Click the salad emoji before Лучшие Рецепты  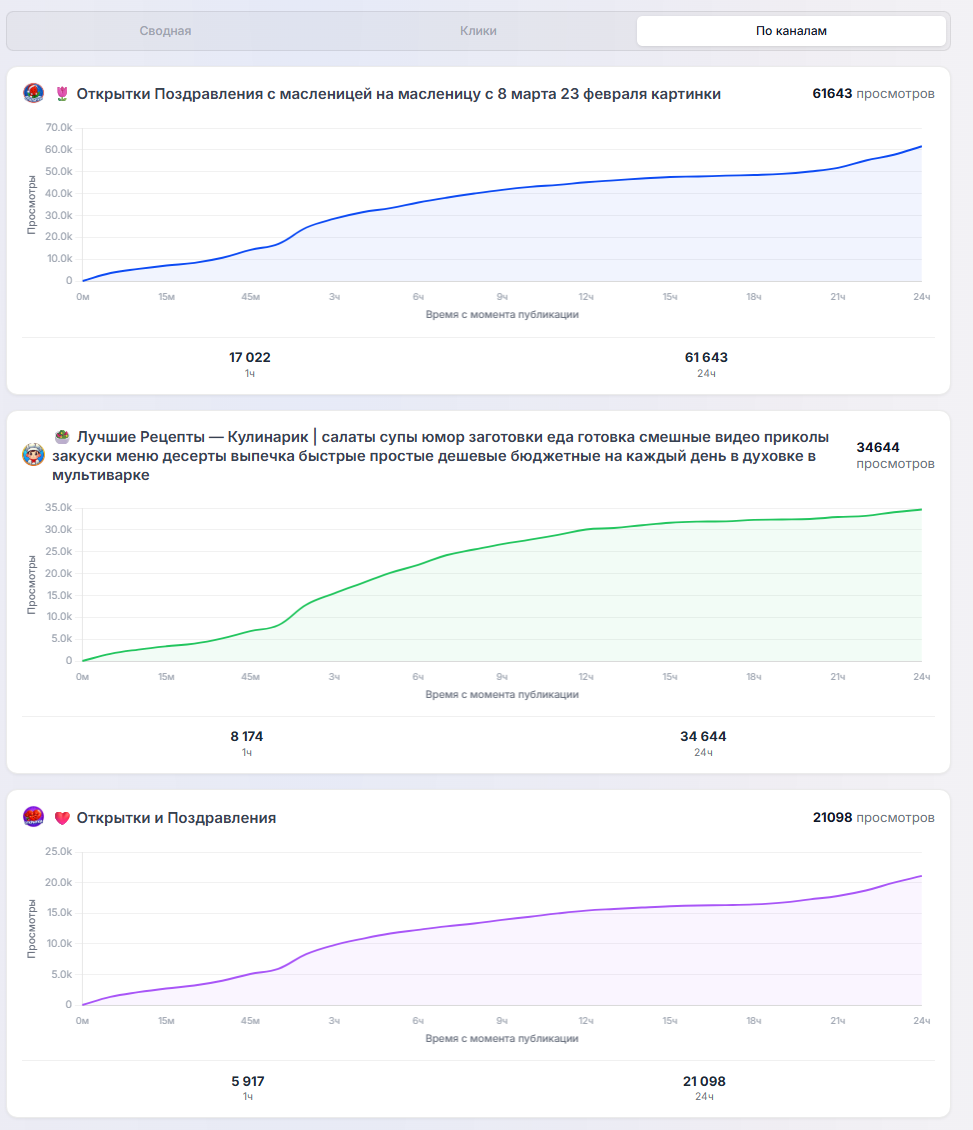[62, 437]
